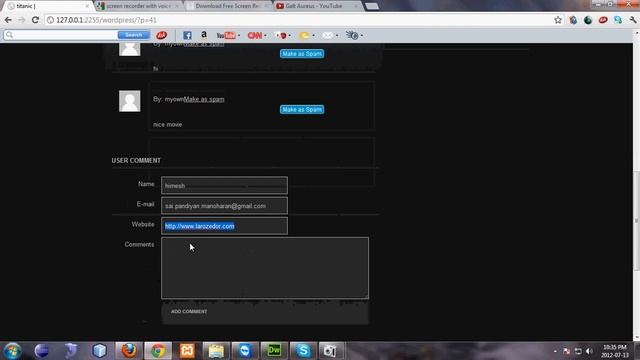Image resolution: width=640 pixels, height=360 pixels.
Task: Click the weather icon in toolbar
Action: tap(304, 36)
